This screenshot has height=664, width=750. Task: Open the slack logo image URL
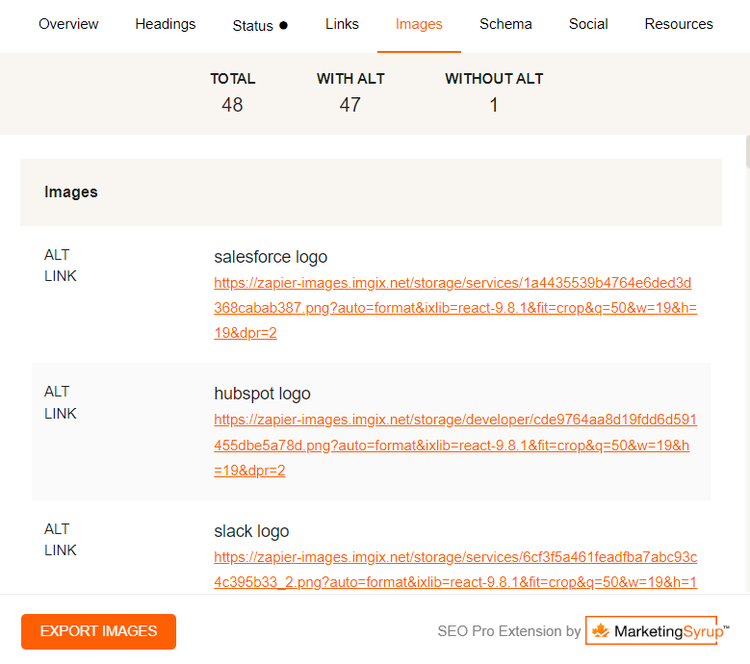click(455, 569)
